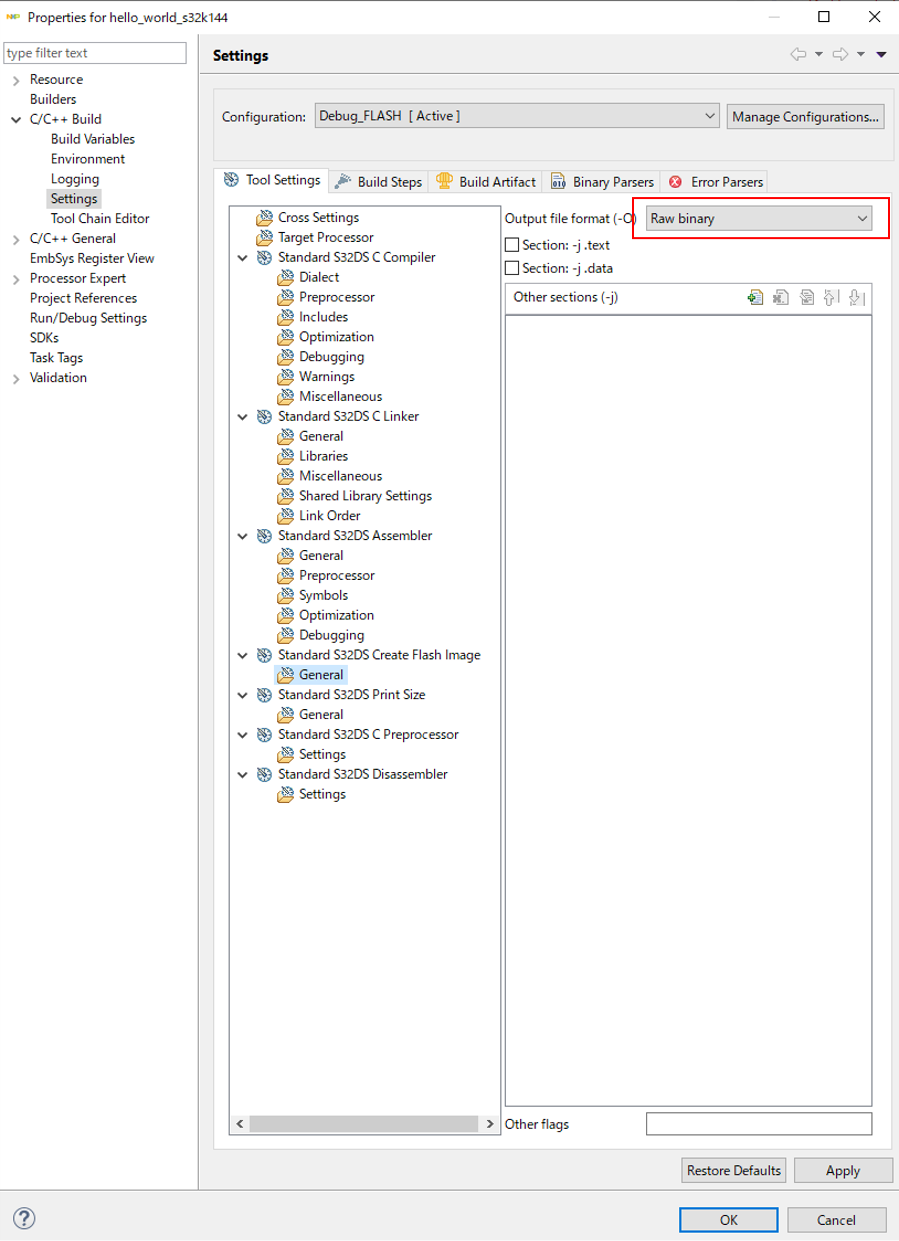Switch to the Build Artifact tab
The image size is (899, 1241).
[486, 182]
